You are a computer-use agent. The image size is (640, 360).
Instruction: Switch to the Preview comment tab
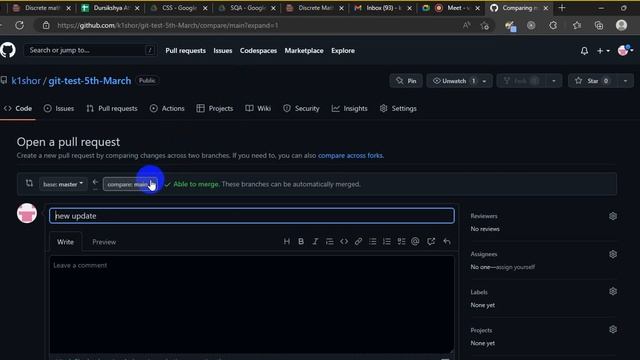pos(104,242)
